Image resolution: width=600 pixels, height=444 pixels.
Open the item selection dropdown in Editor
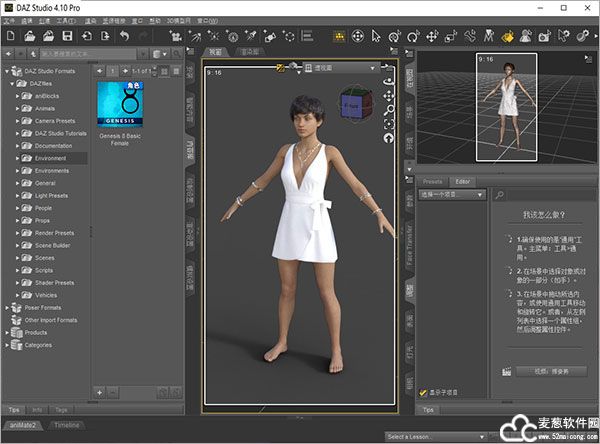(451, 194)
